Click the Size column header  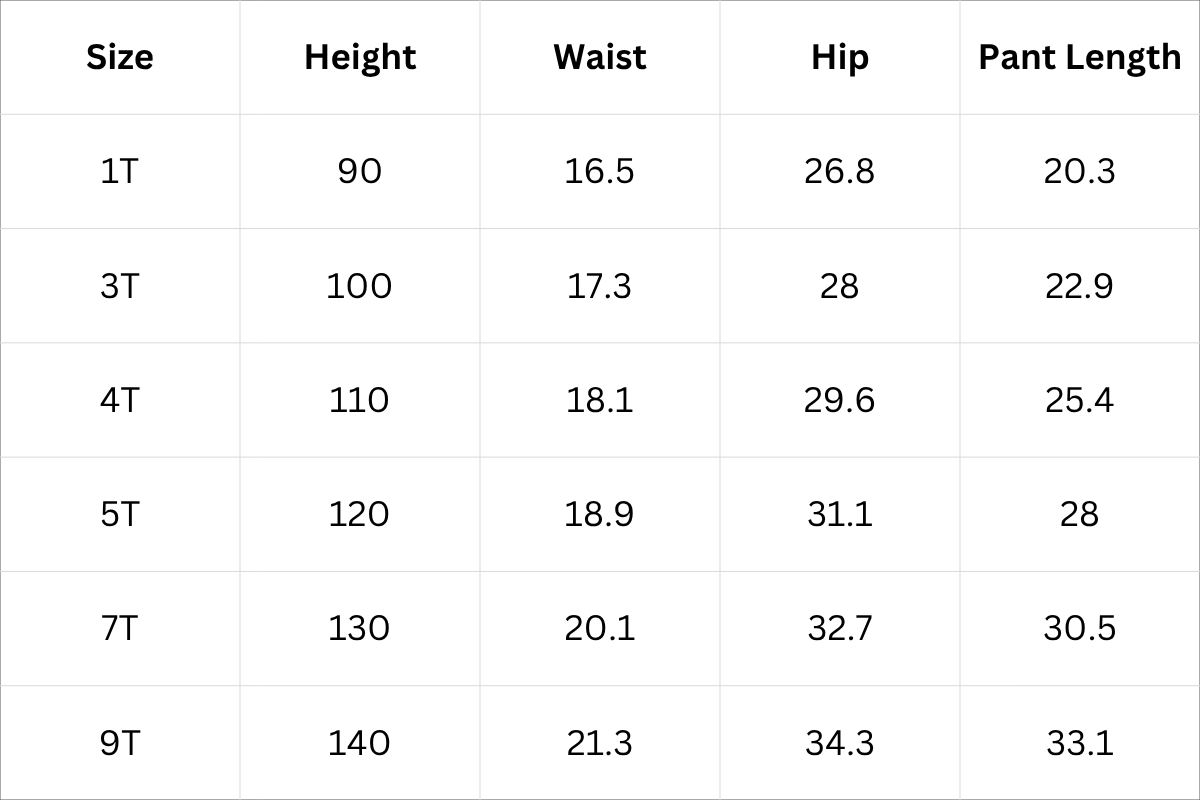tap(120, 57)
